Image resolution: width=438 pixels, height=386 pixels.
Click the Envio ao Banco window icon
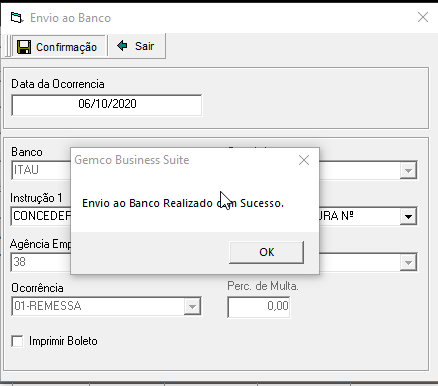(16, 17)
